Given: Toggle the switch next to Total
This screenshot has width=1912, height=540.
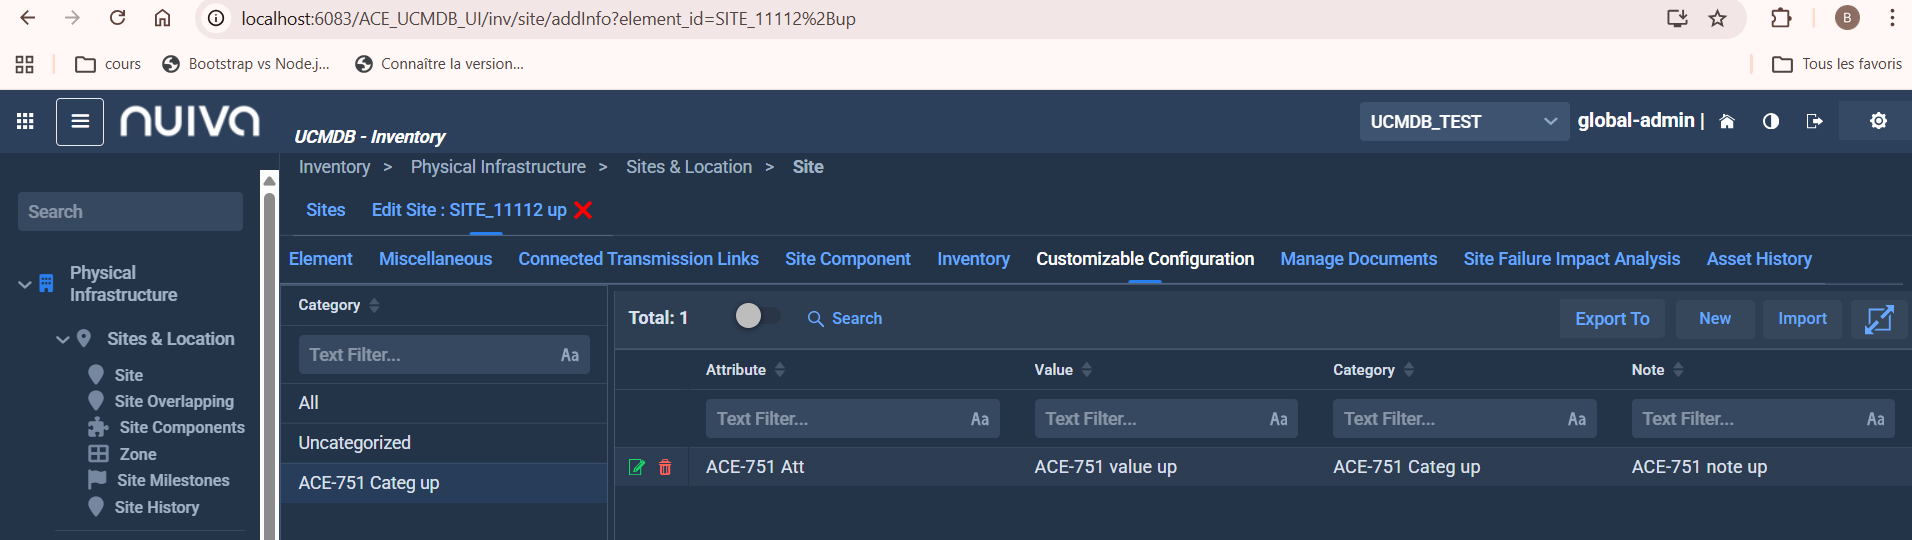Looking at the screenshot, I should 756,317.
